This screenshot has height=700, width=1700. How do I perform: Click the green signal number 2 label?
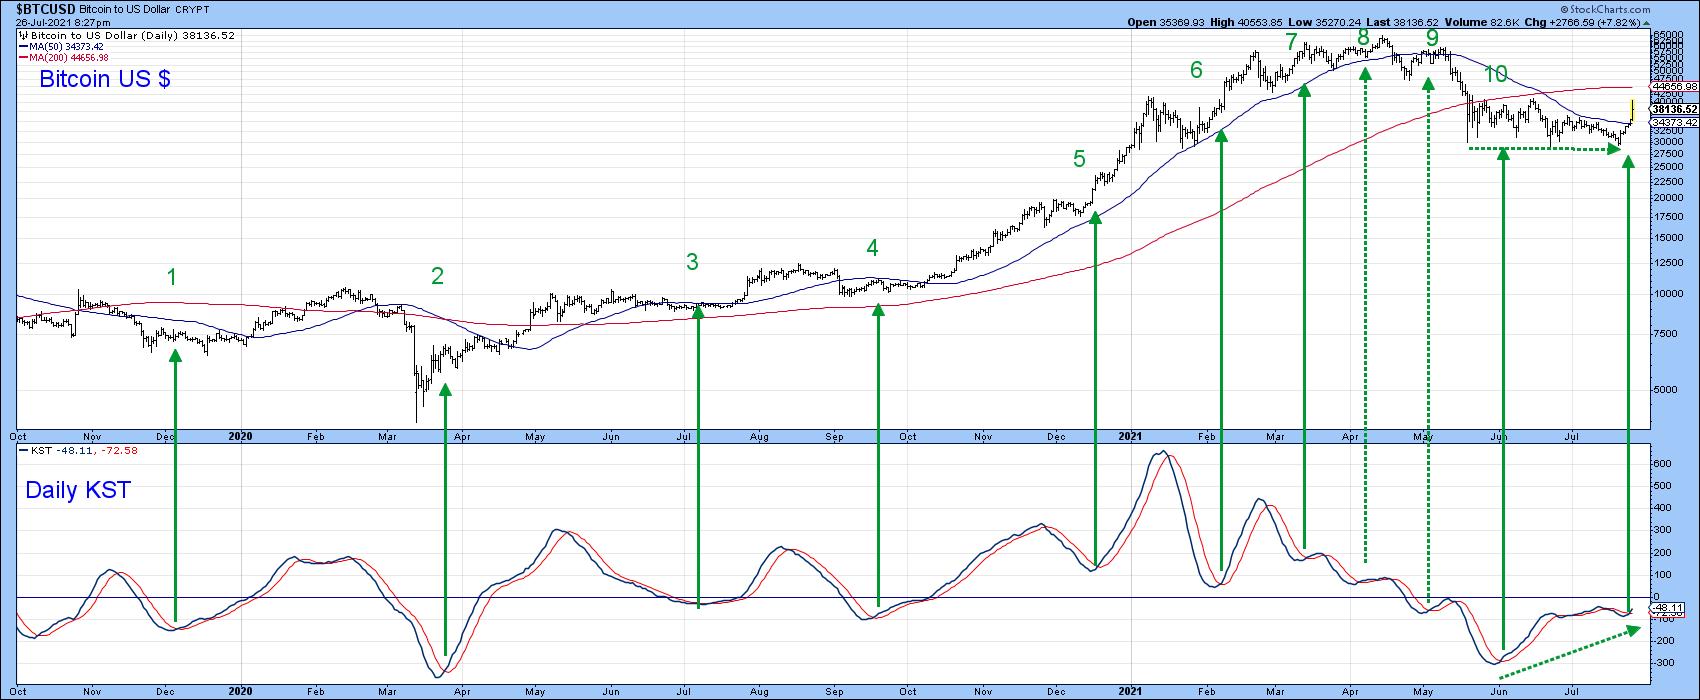[x=437, y=276]
